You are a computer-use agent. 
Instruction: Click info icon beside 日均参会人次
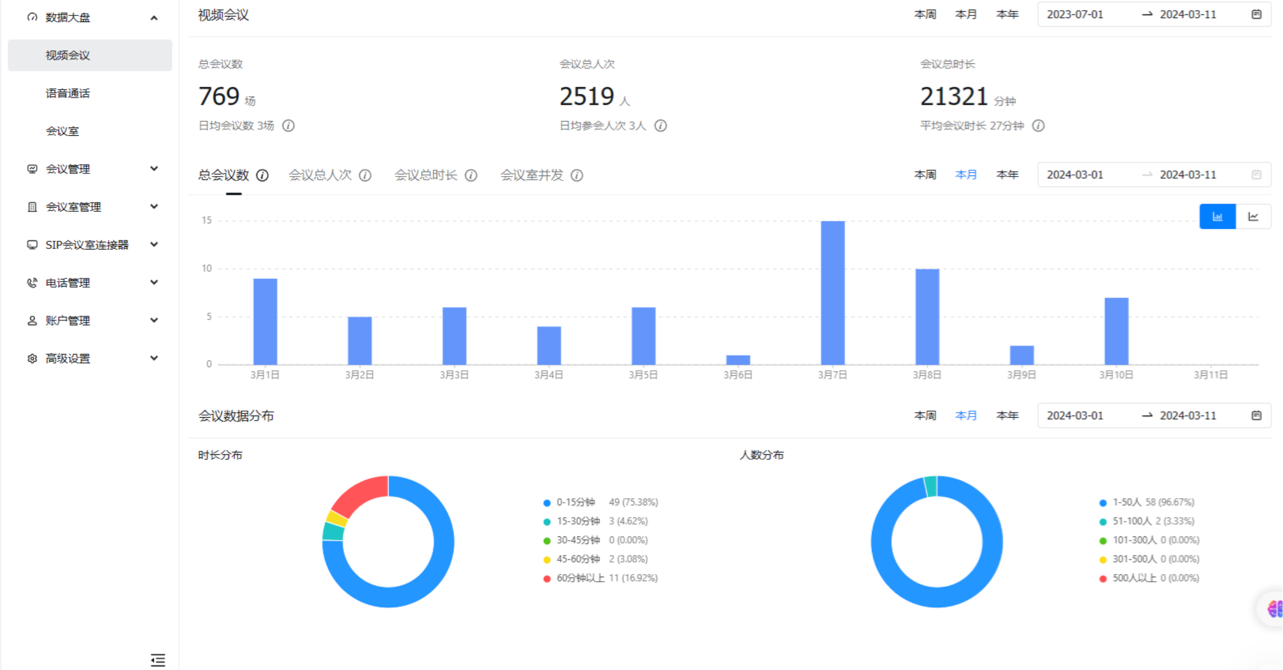click(660, 126)
